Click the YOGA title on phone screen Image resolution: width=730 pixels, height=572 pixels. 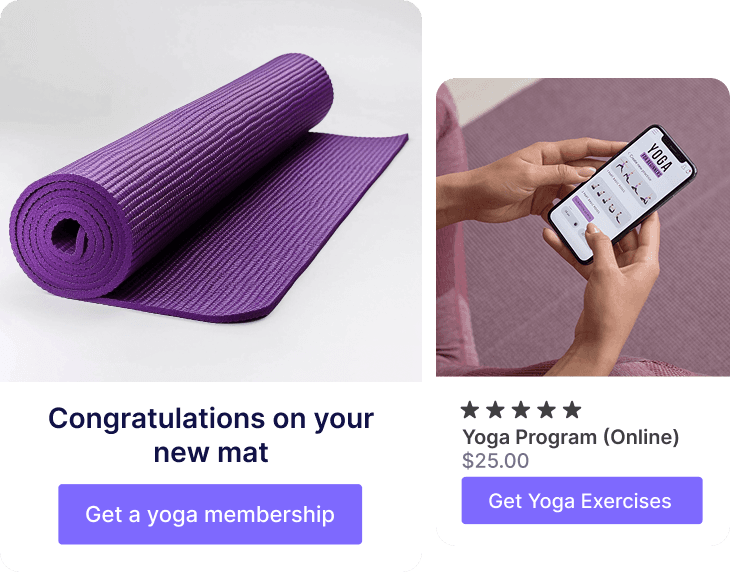(660, 158)
